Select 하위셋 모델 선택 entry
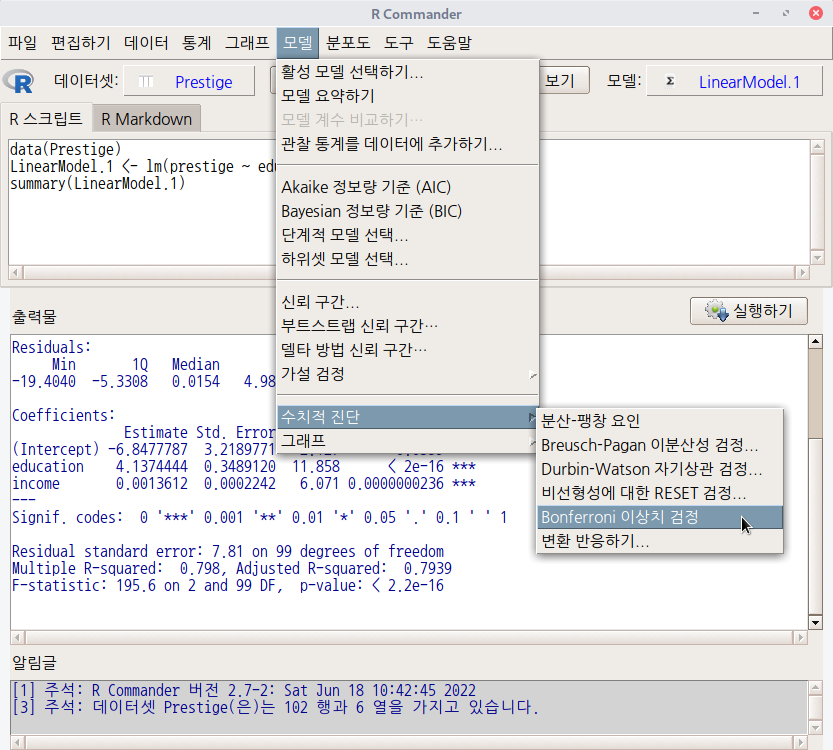This screenshot has height=750, width=833. pyautogui.click(x=407, y=259)
